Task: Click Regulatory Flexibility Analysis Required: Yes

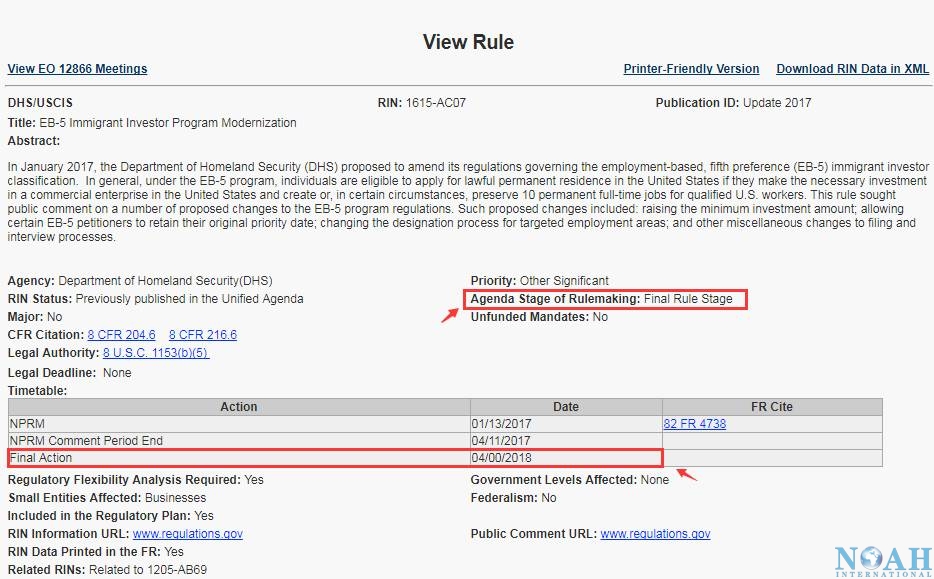Action: 136,480
